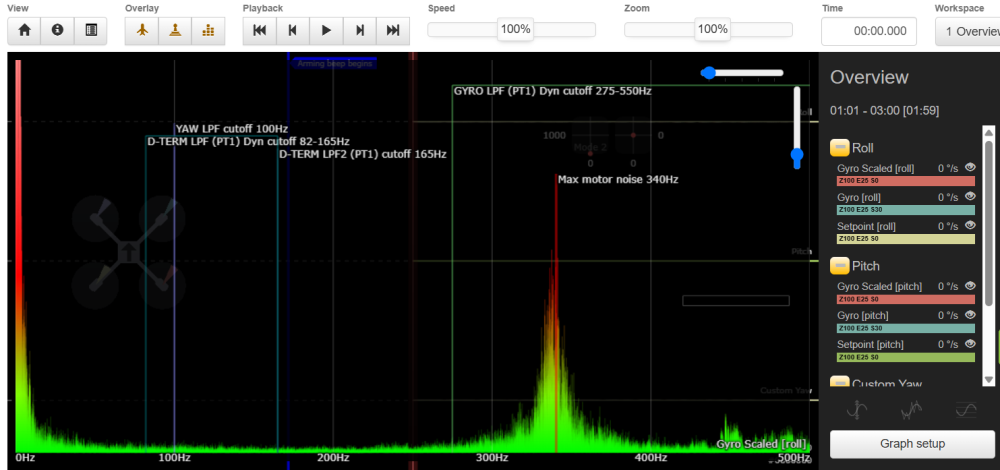Toggle the craft overlay airplane icon

[x=142, y=30]
